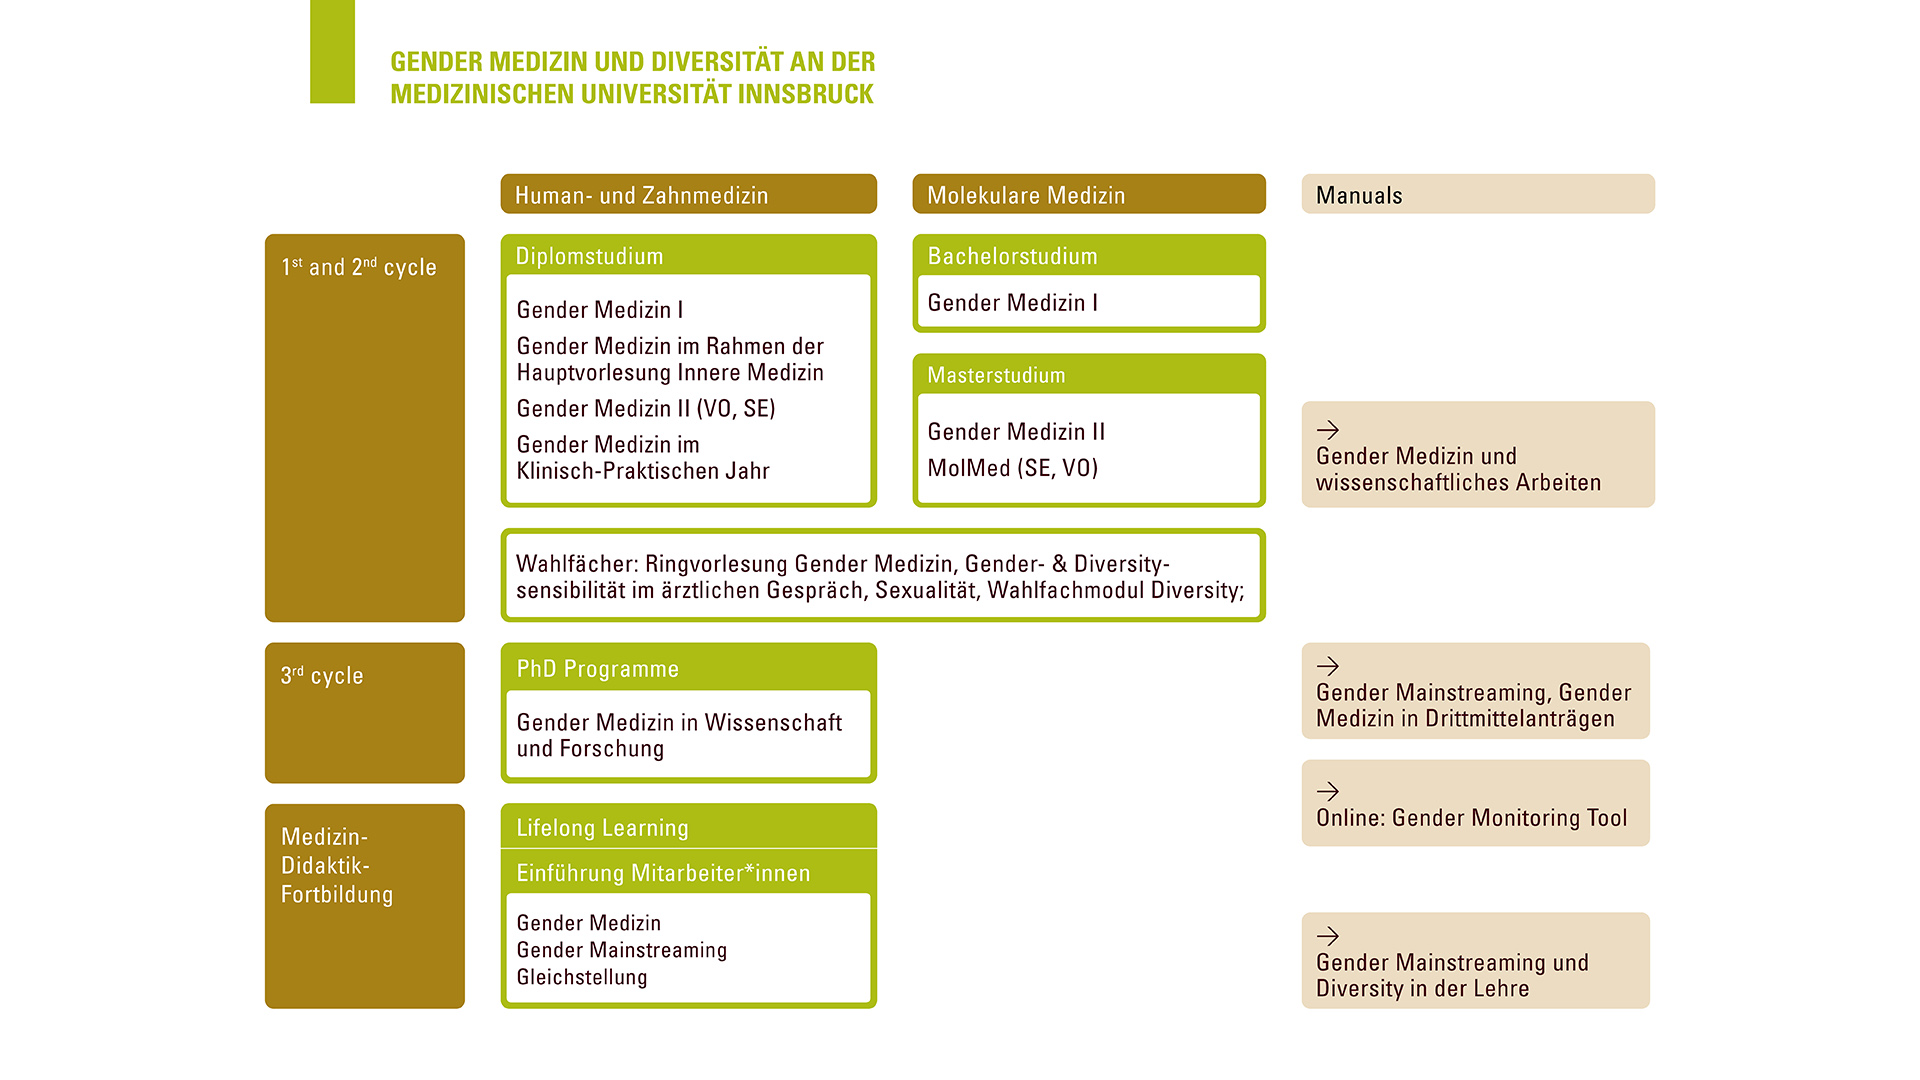
Task: Click the '3rd cycle' block
Action: click(365, 713)
